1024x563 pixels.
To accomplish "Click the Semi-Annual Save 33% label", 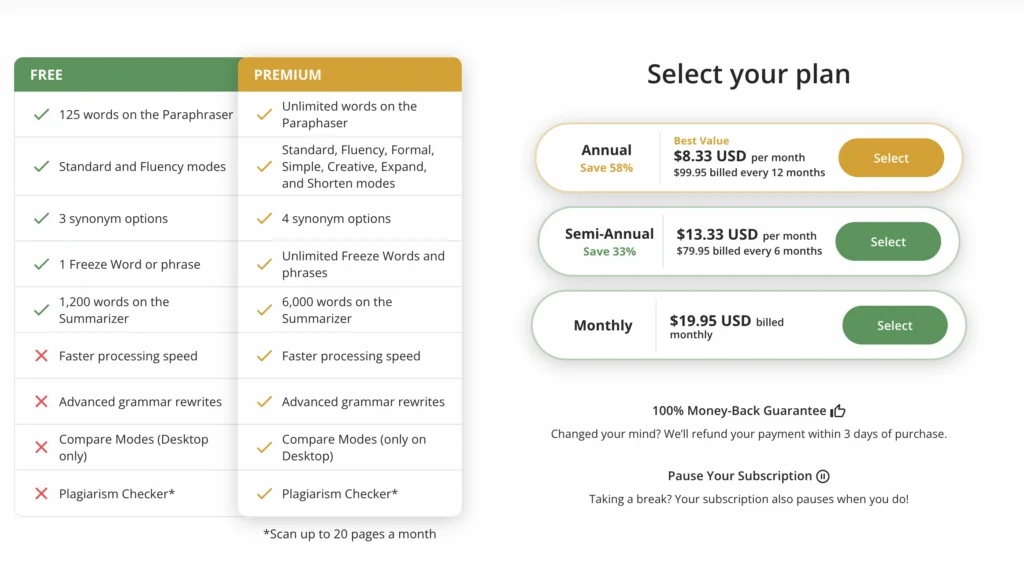I will [x=609, y=251].
